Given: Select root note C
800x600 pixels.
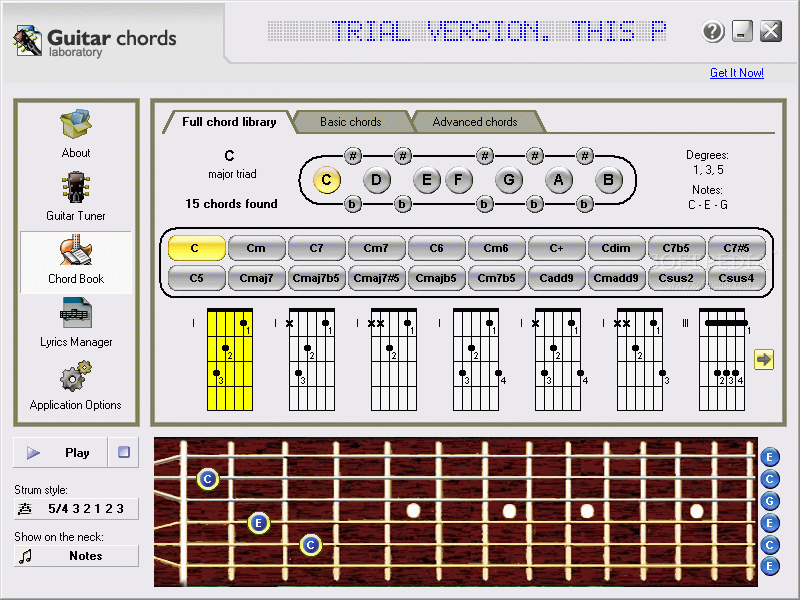Looking at the screenshot, I should tap(327, 180).
